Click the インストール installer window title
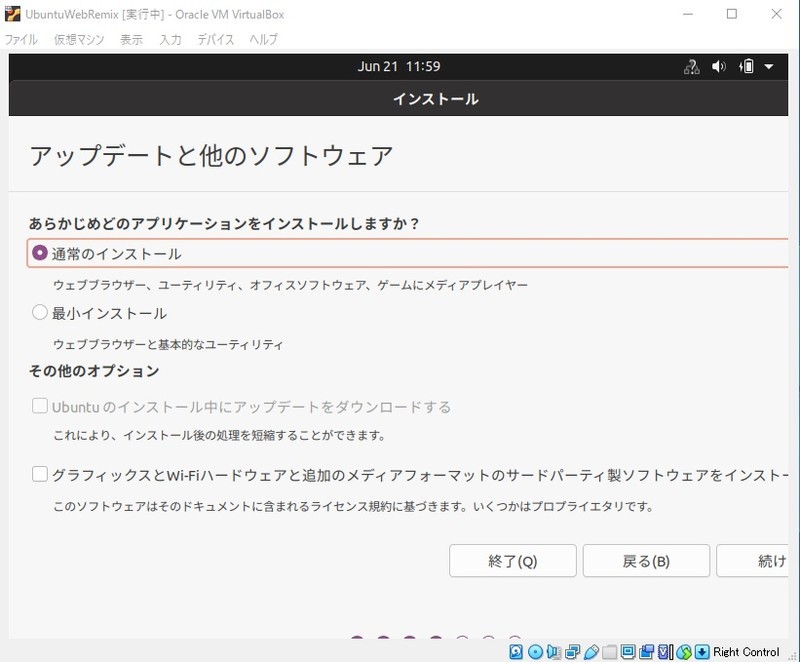 coord(436,98)
